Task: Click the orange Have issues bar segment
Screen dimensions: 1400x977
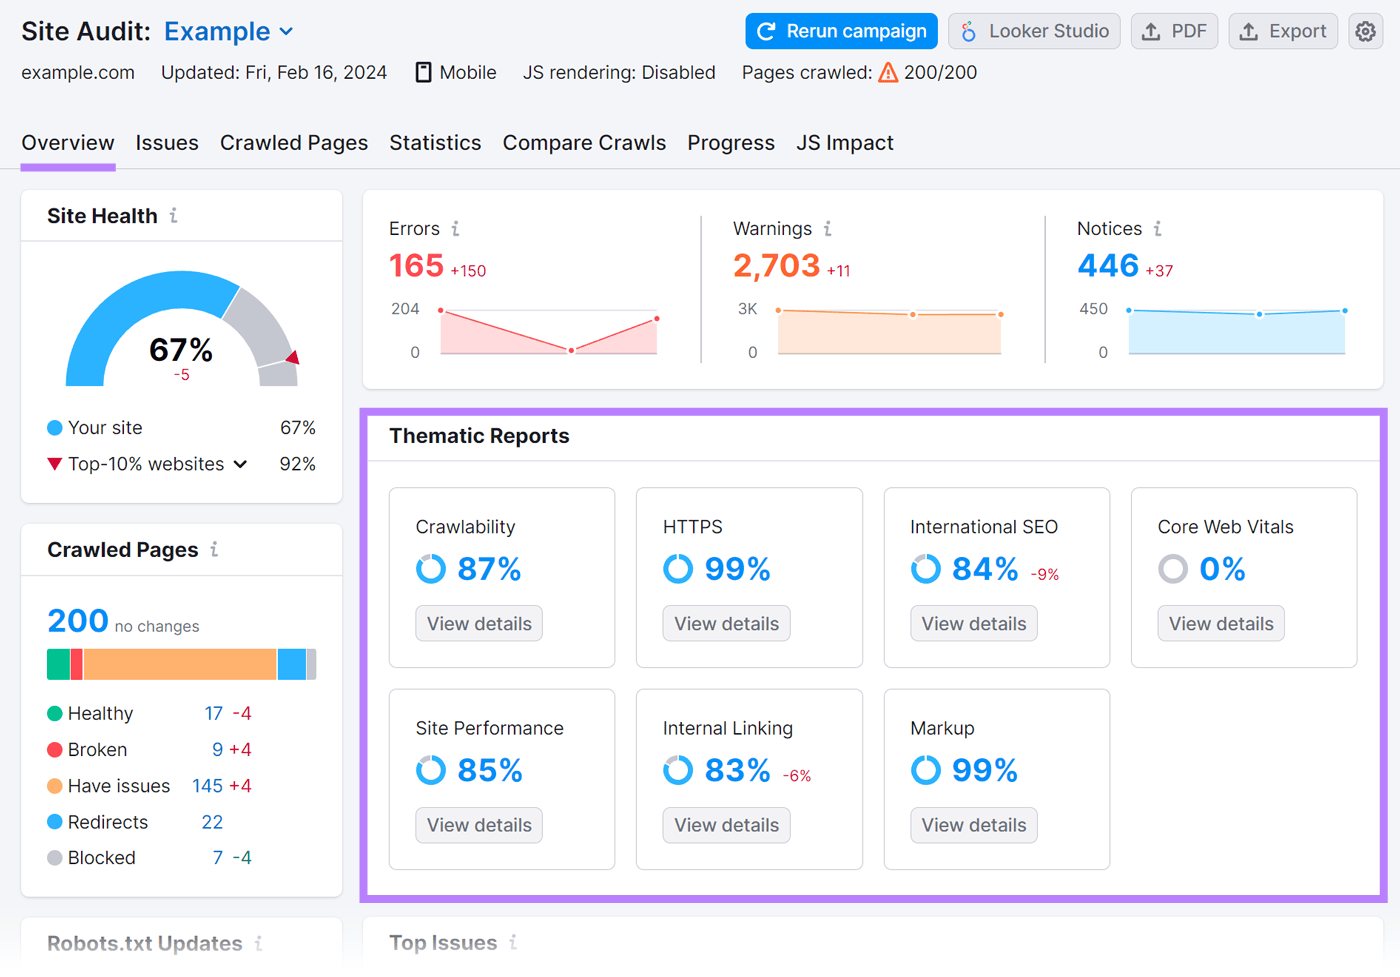Action: 180,665
